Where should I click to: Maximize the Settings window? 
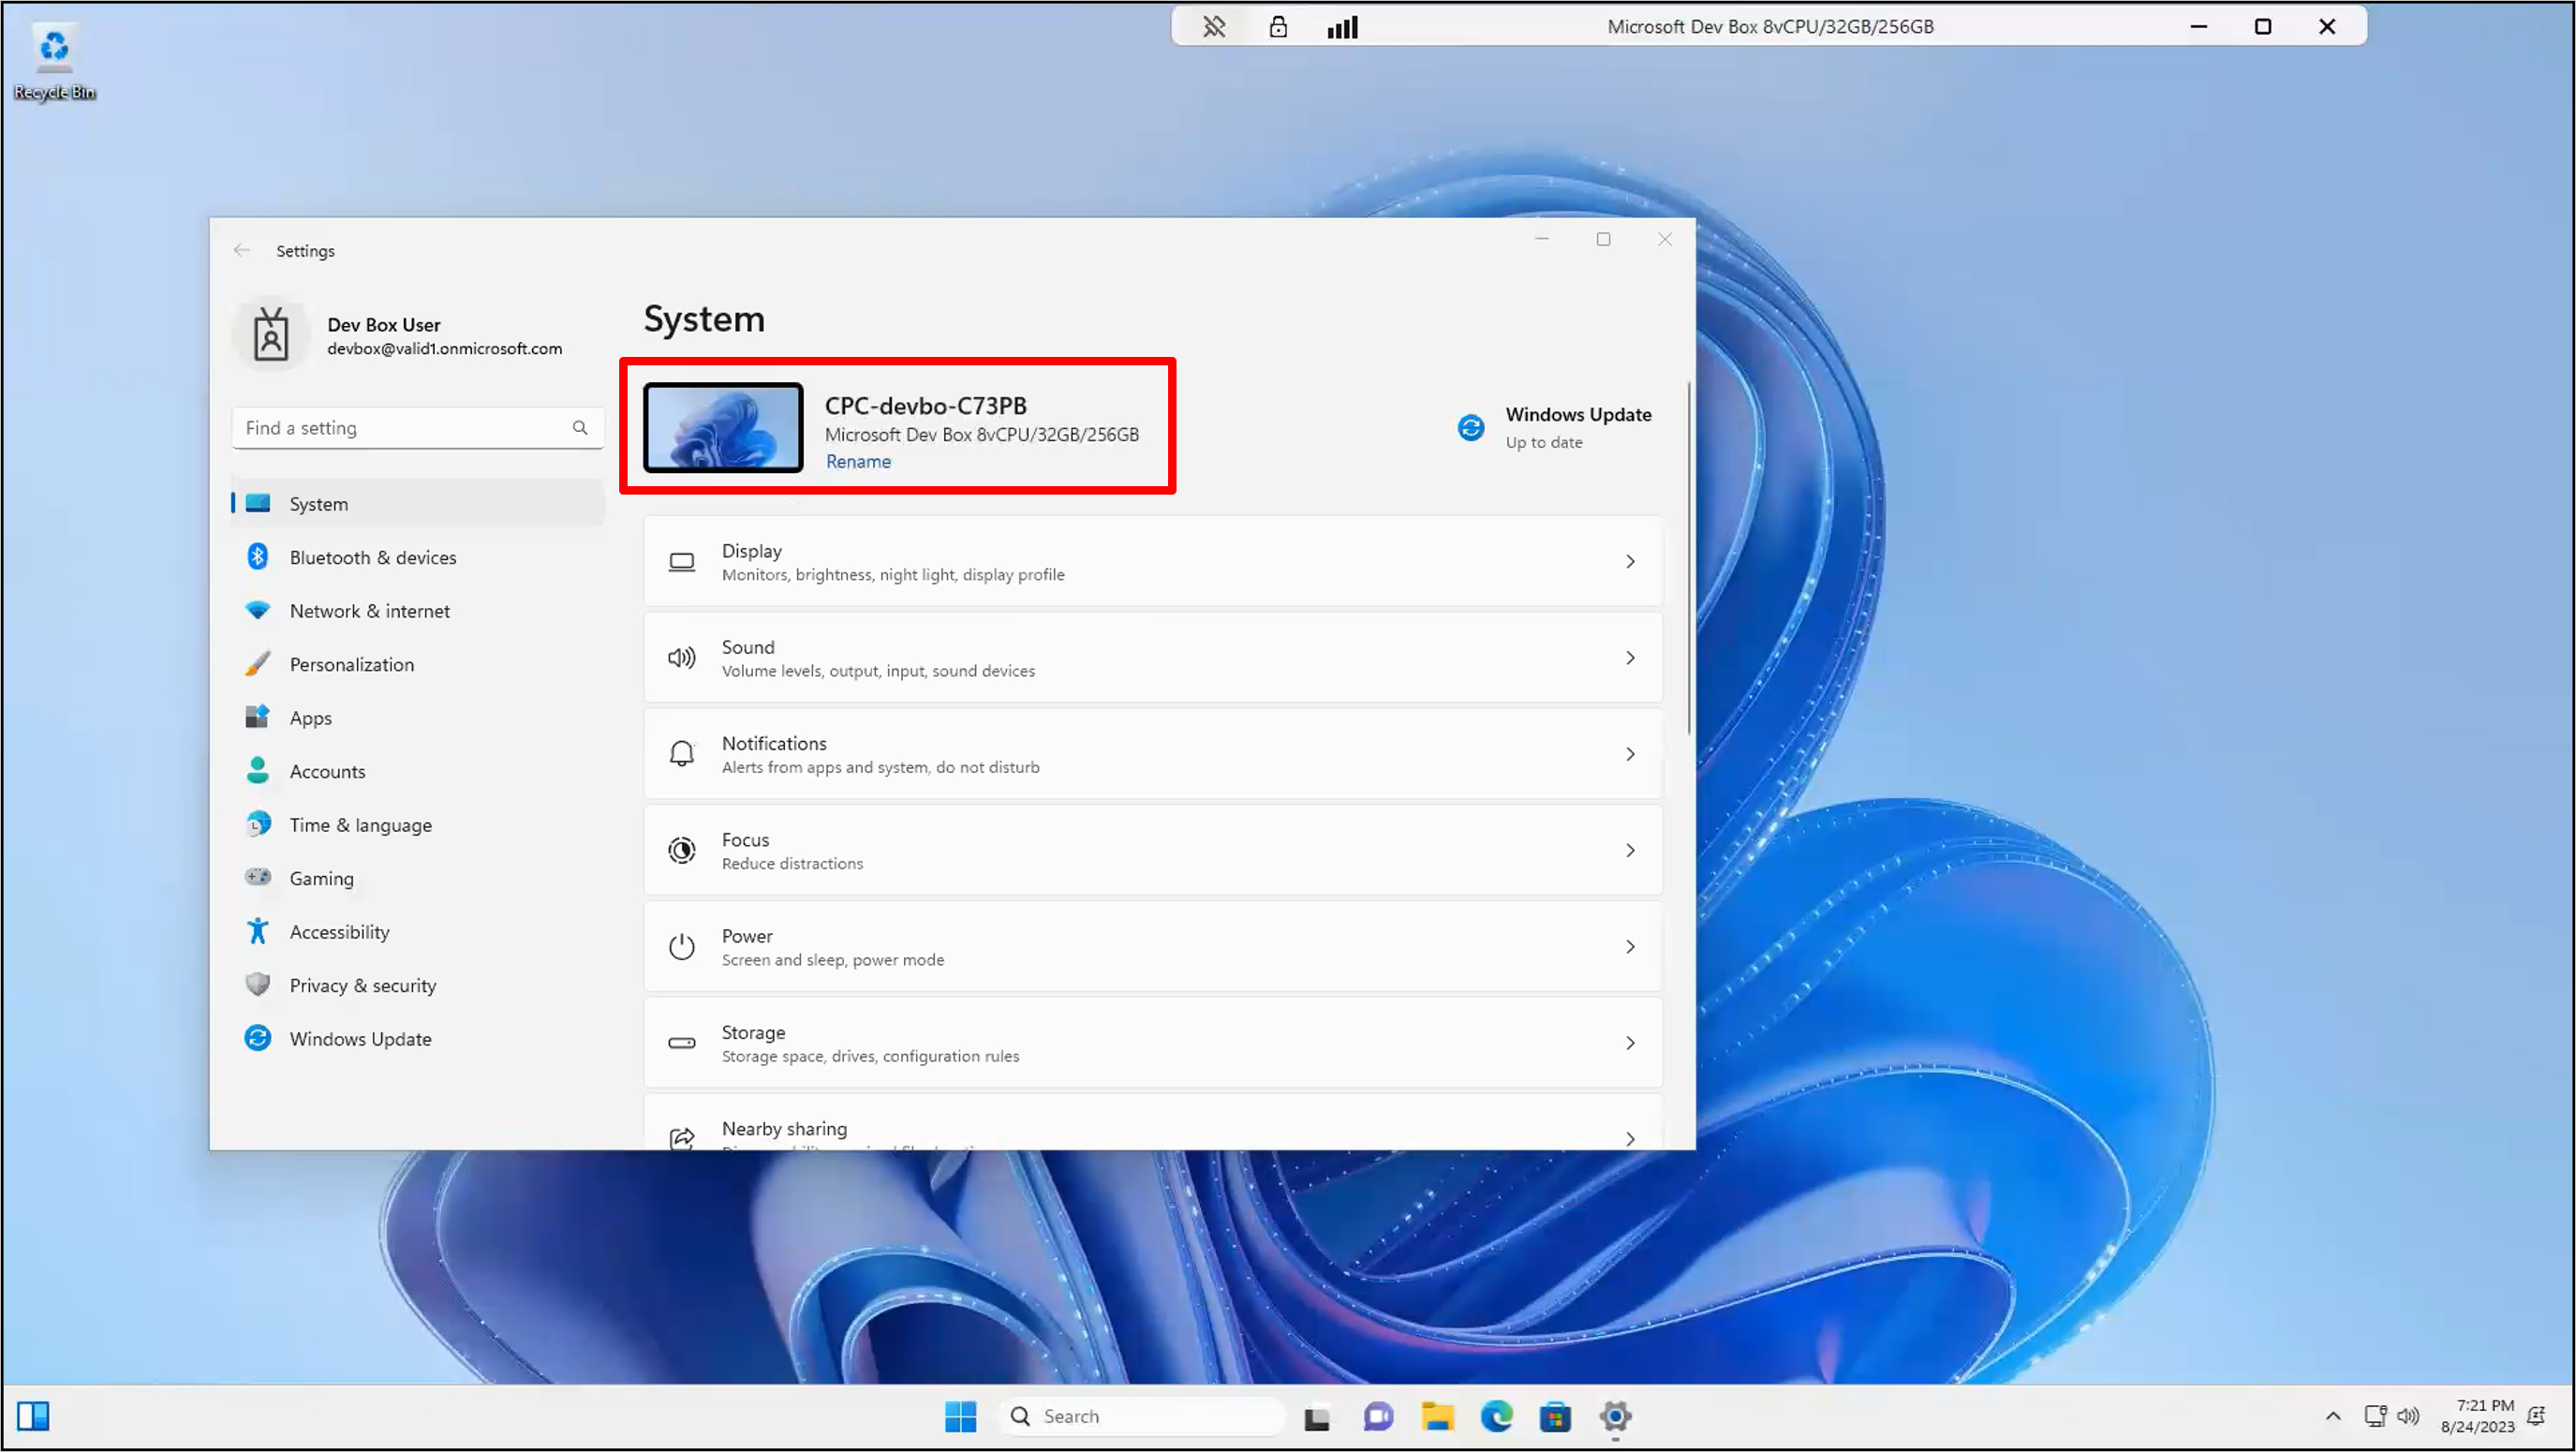[x=1603, y=239]
